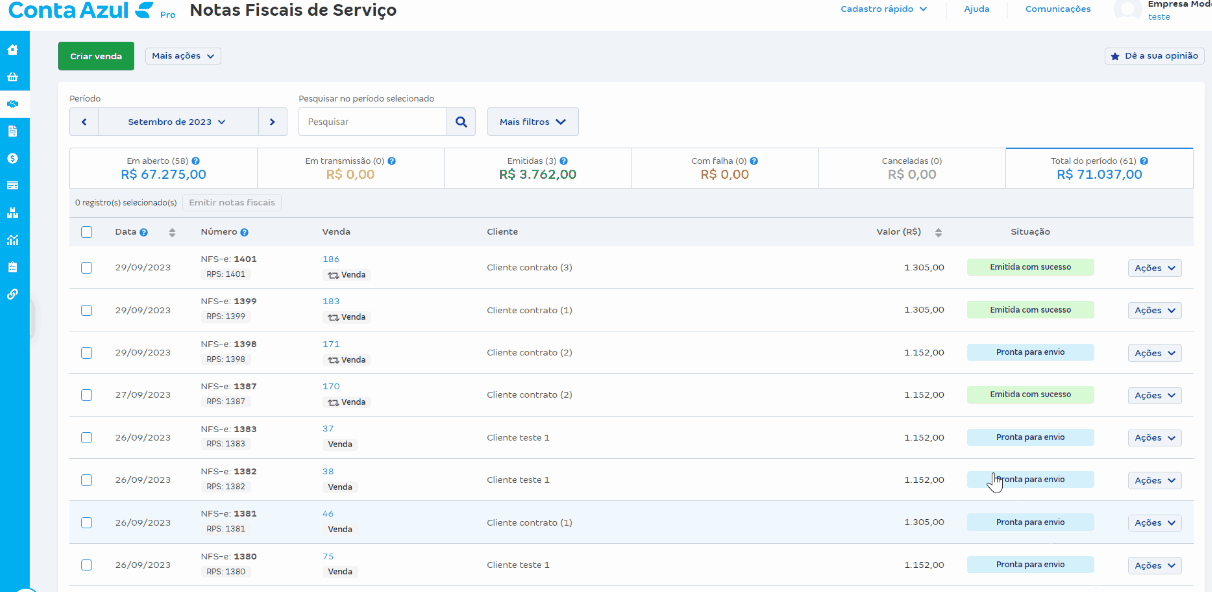Check the row for NFS-e 1398

coord(86,353)
